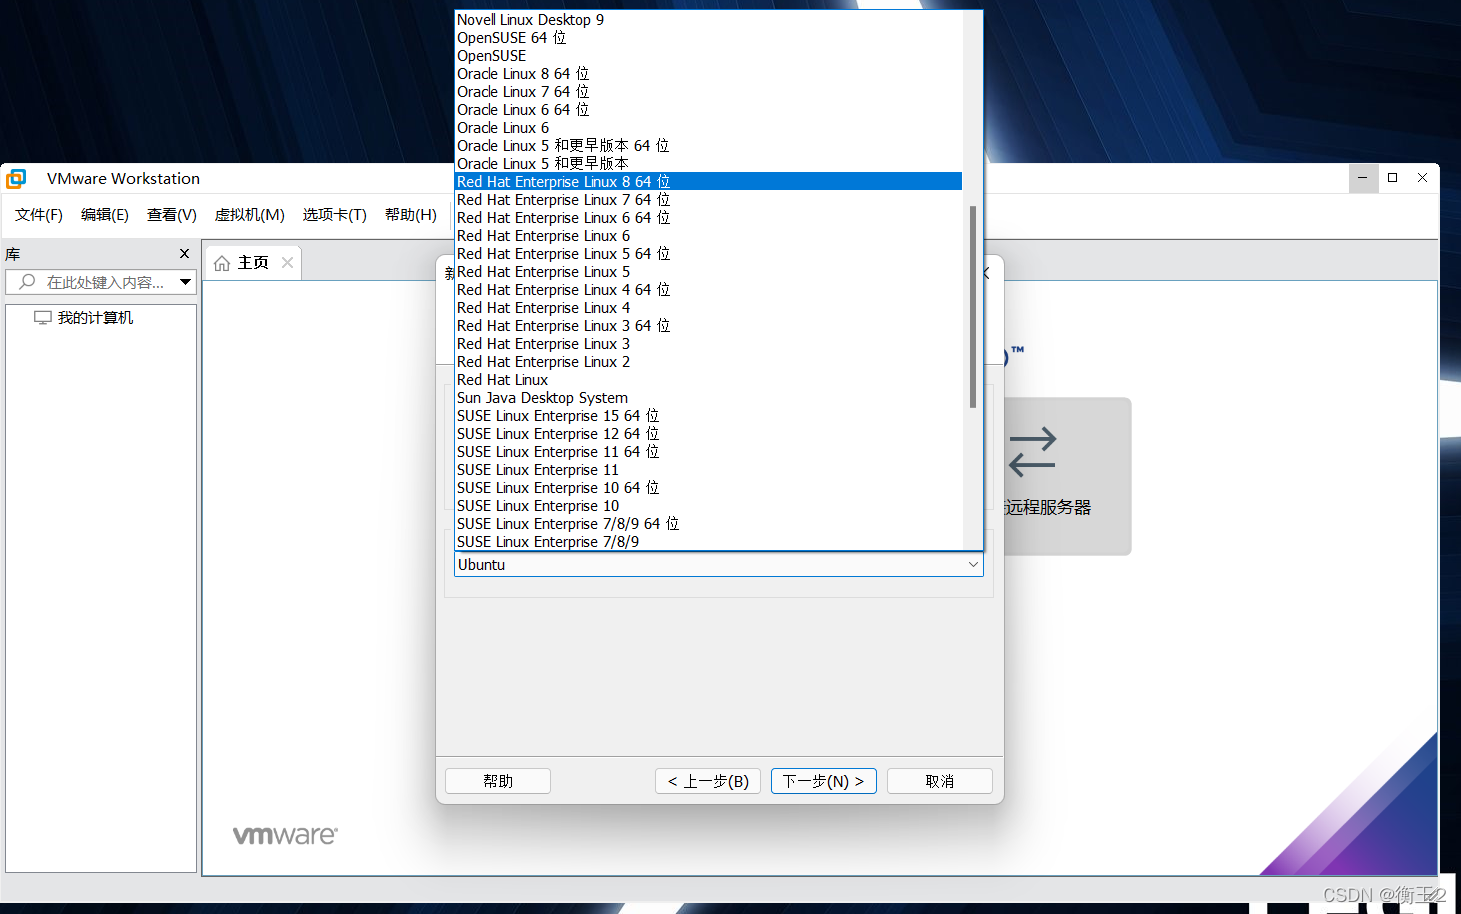Screen dimensions: 1461x914
Task: Choose Oracle Linux 7 64 位
Action: pos(708,92)
